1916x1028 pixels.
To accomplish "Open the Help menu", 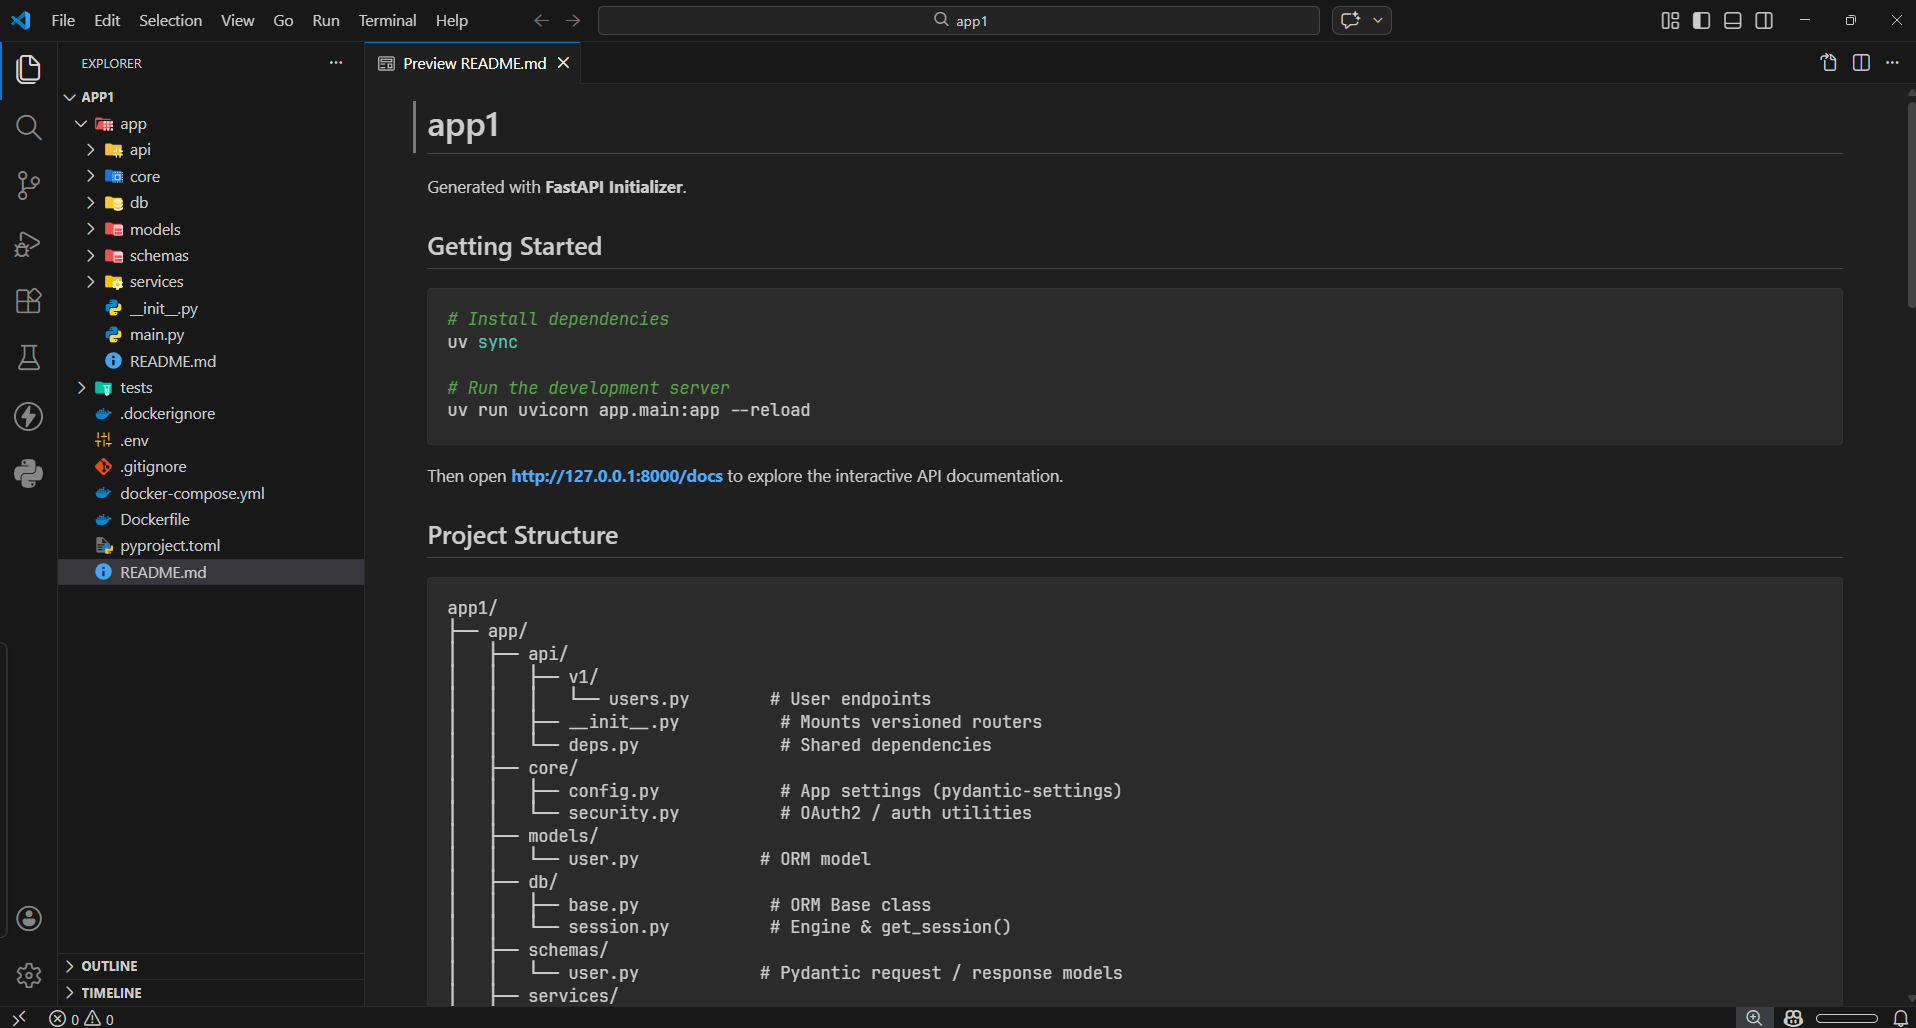I will pos(452,20).
